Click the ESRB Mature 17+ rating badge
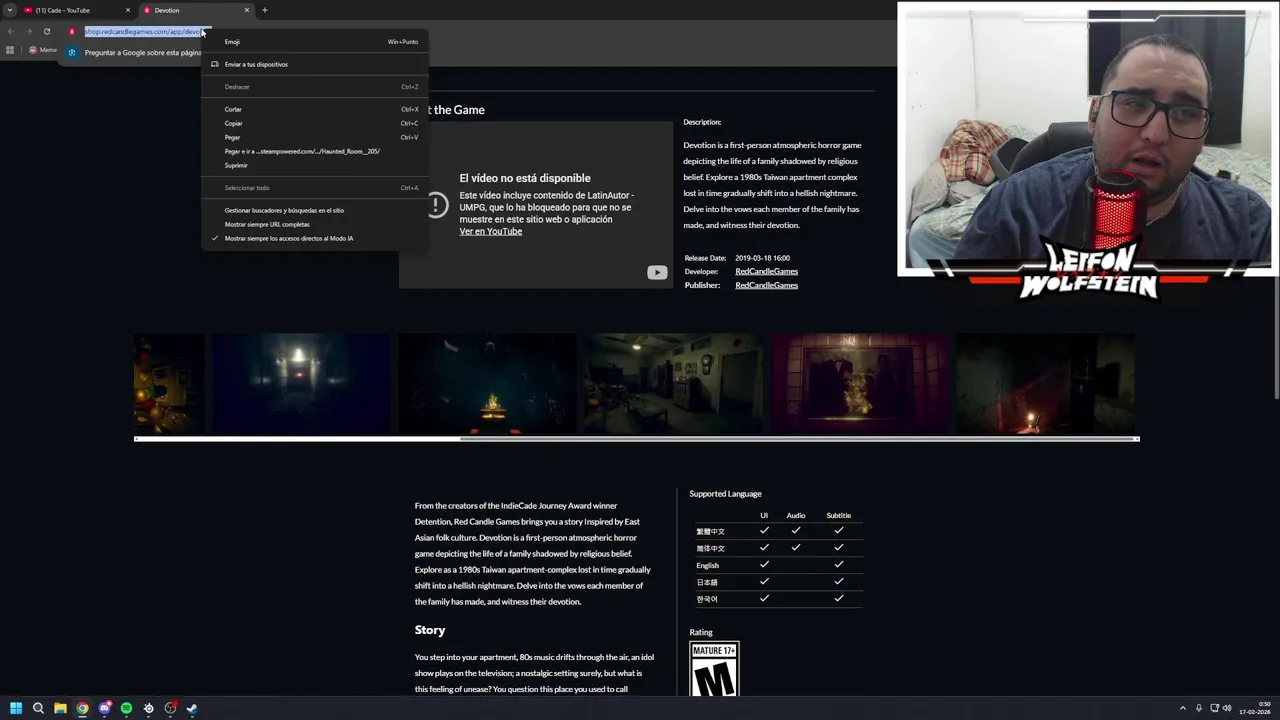This screenshot has width=1280, height=720. (714, 669)
